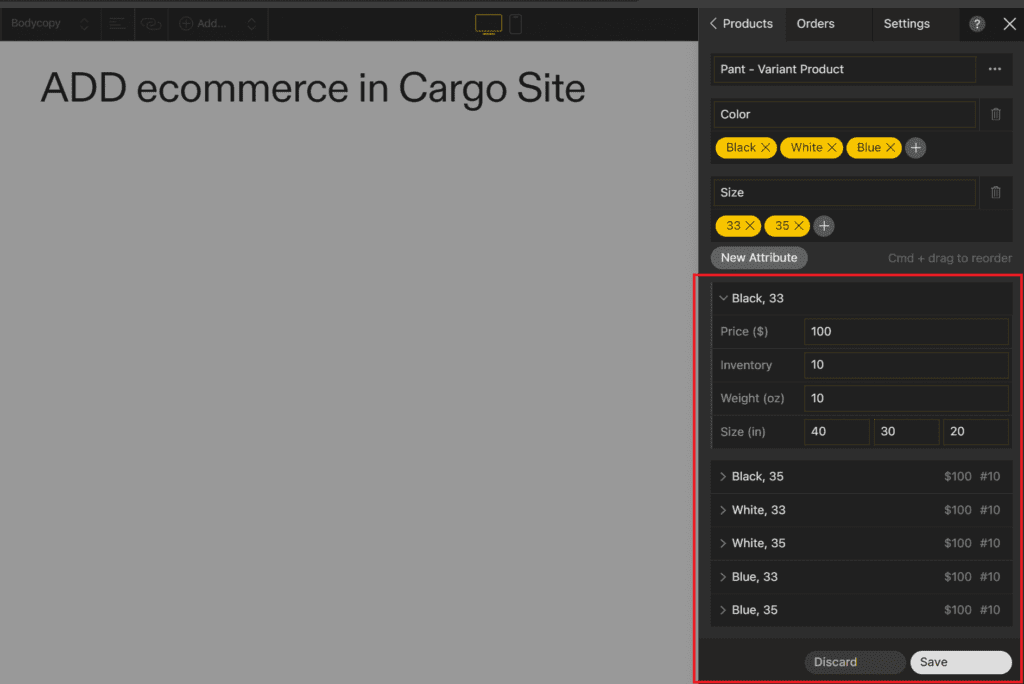Save the product

point(961,662)
